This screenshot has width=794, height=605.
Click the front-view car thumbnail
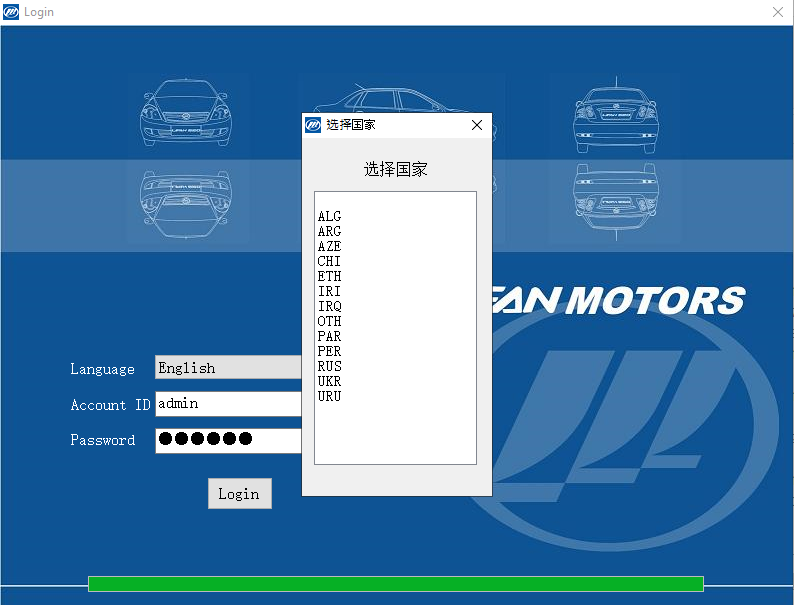[x=186, y=114]
